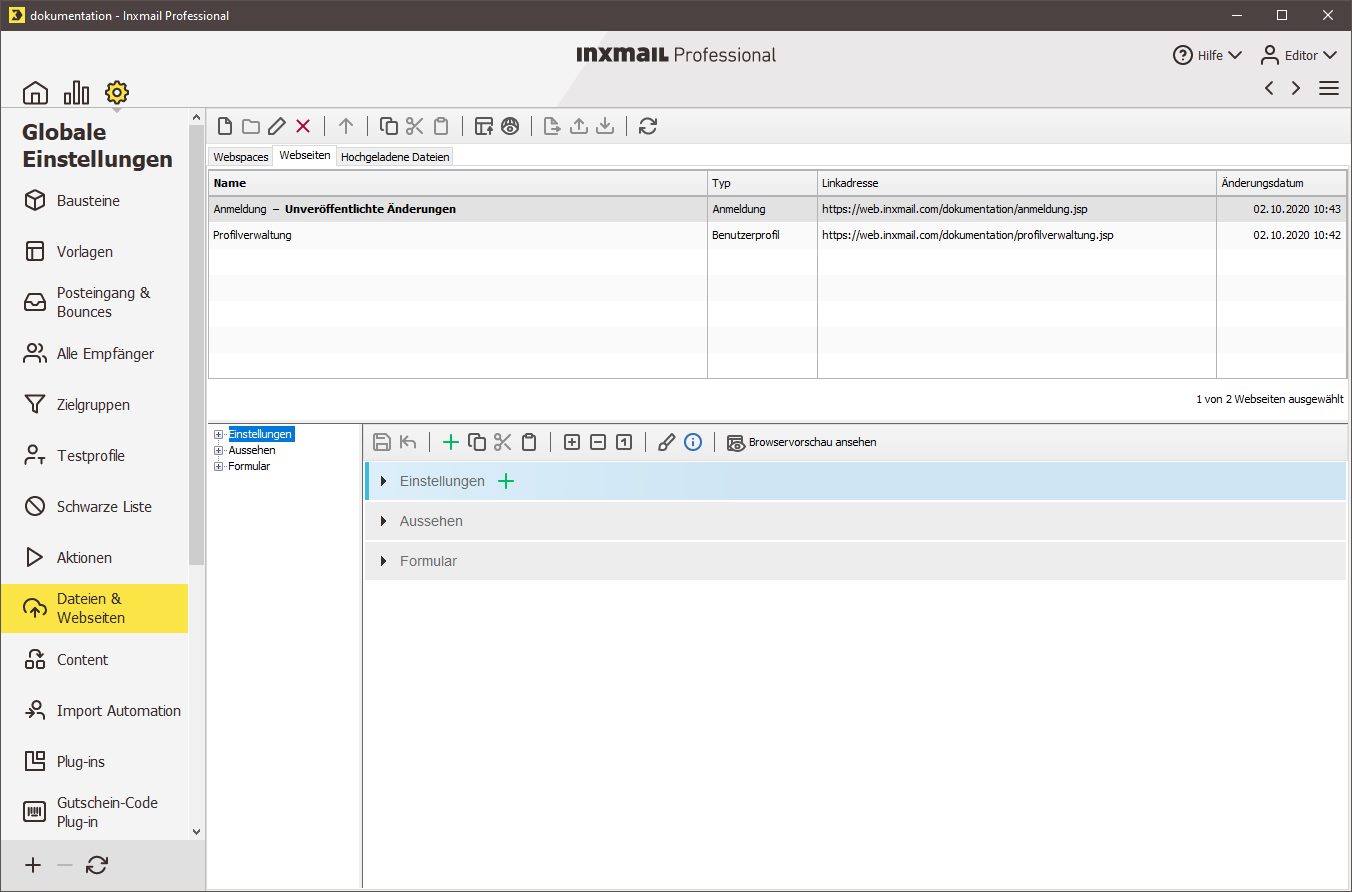Click the boxed number one level icon

[624, 442]
